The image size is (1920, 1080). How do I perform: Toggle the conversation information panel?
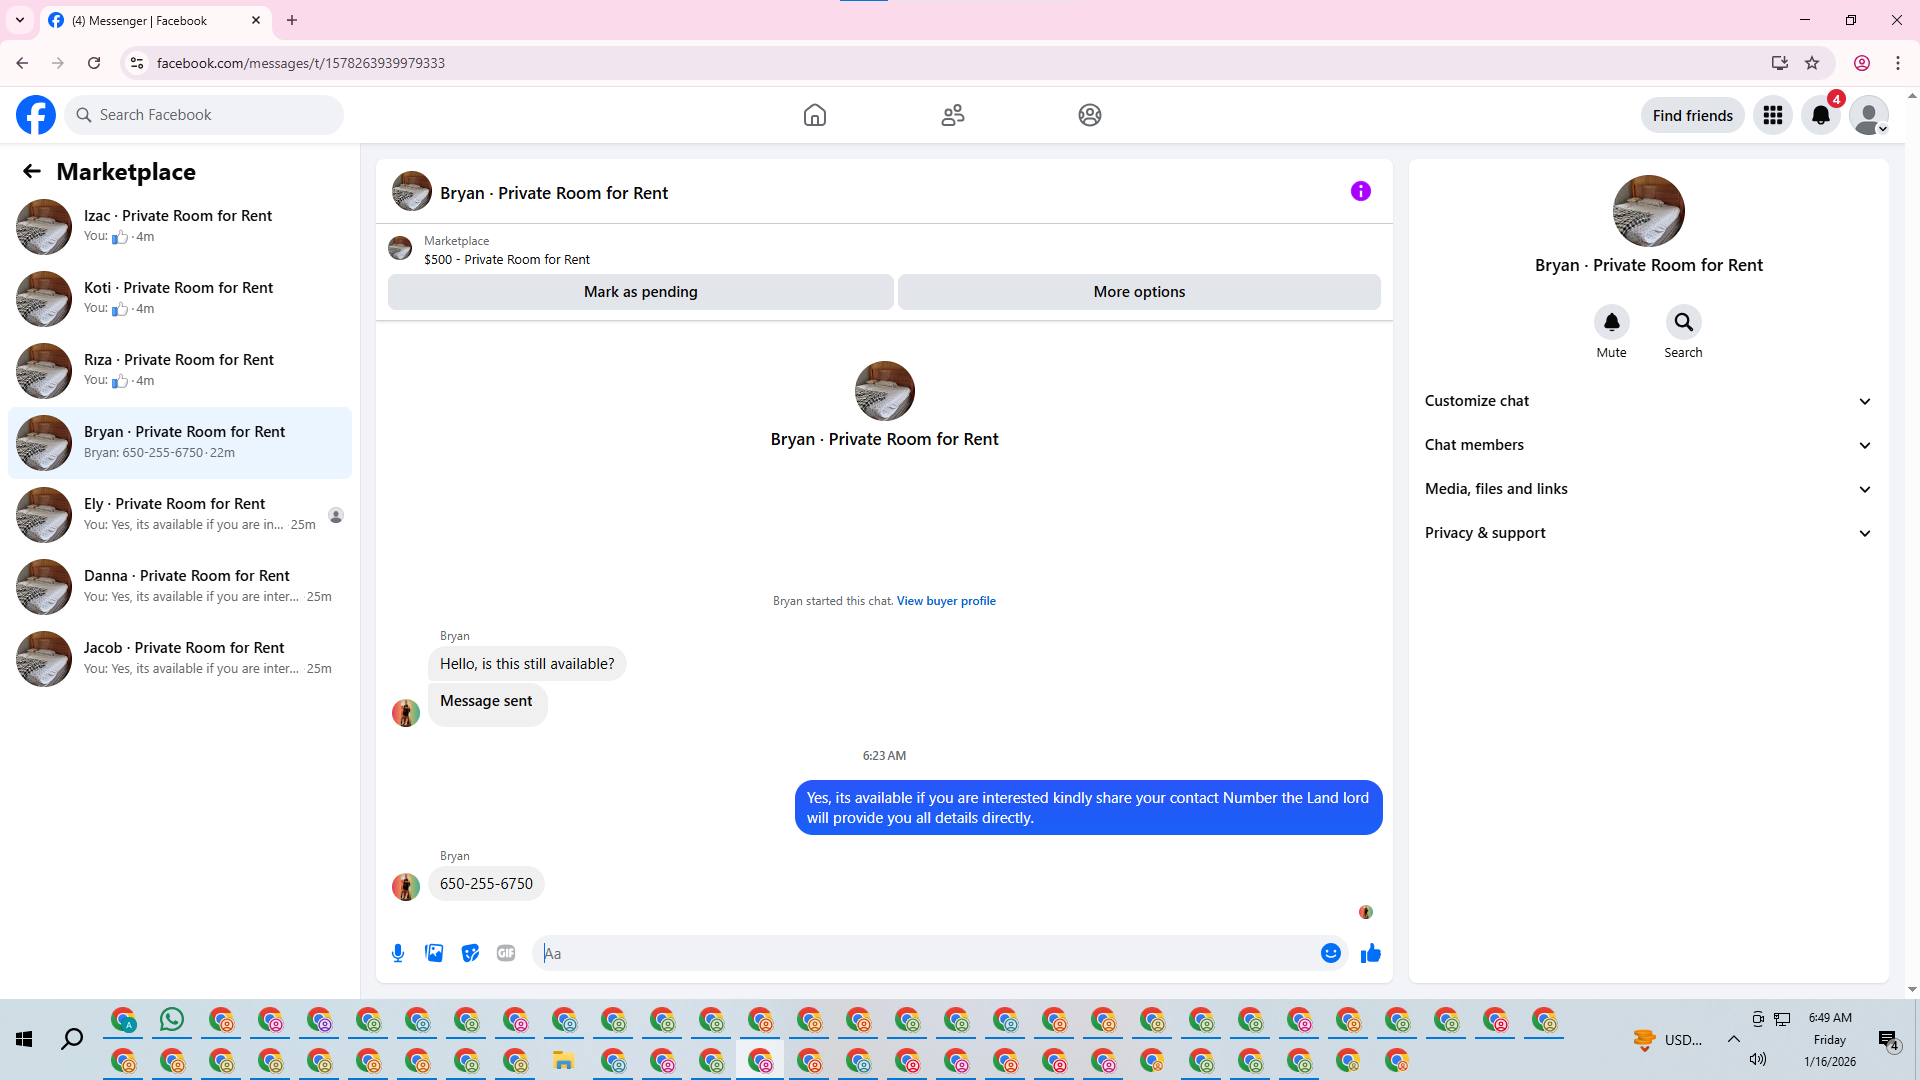pyautogui.click(x=1360, y=191)
